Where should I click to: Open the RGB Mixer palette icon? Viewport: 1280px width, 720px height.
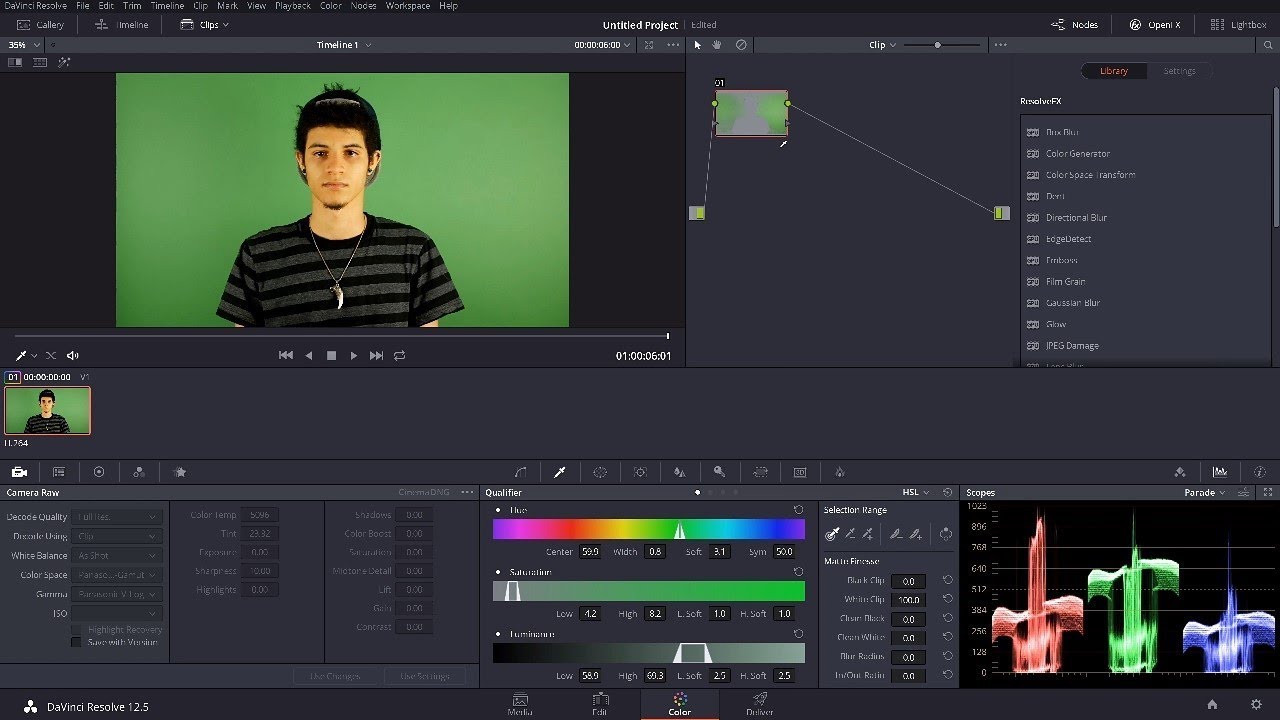pyautogui.click(x=139, y=472)
